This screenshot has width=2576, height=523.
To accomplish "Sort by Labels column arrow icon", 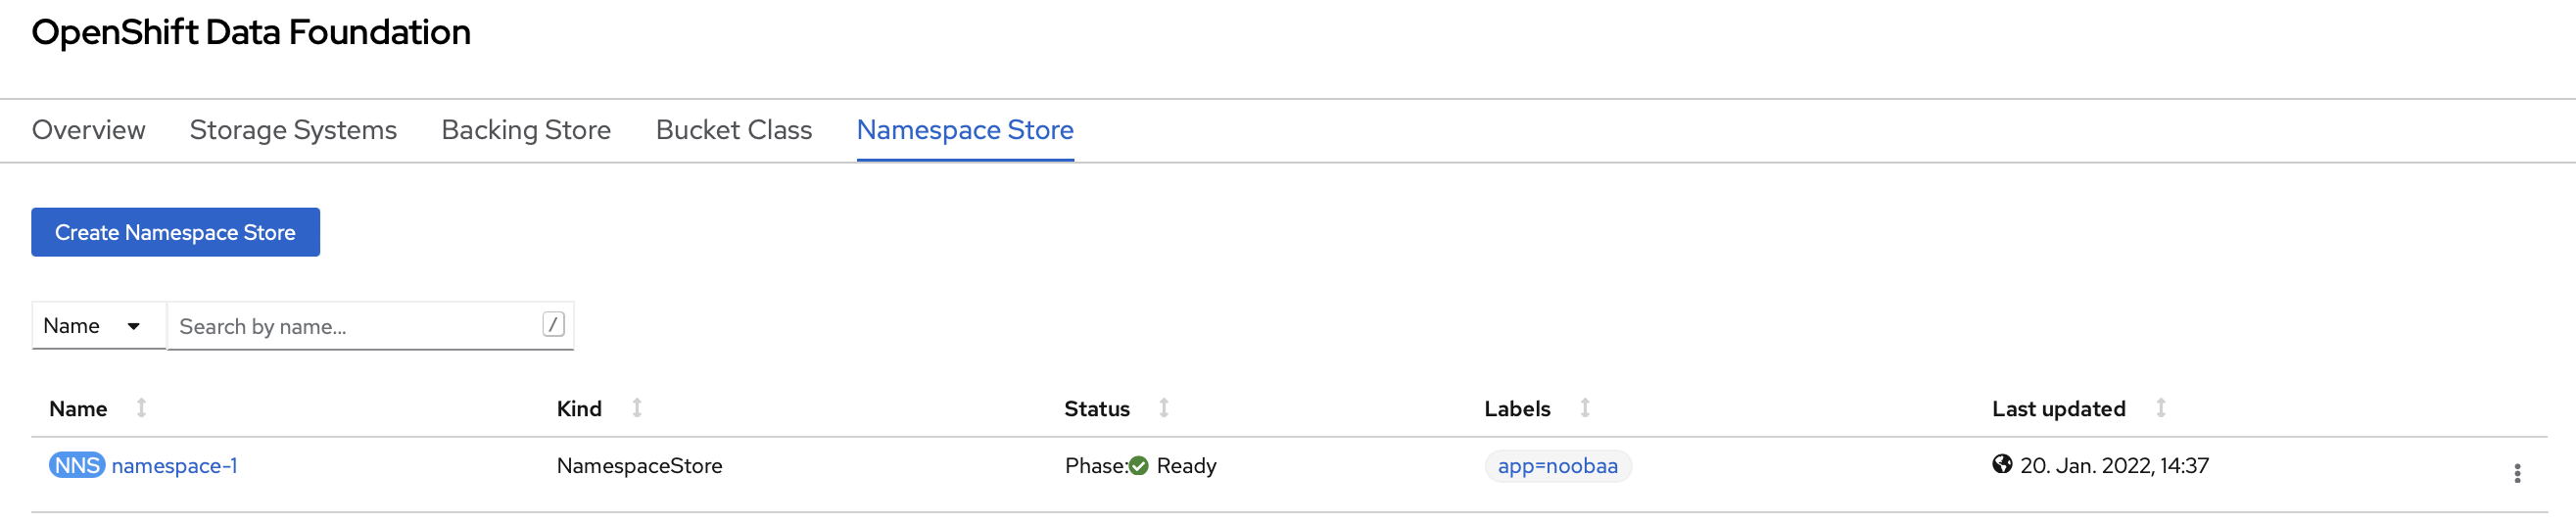I will 1585,408.
